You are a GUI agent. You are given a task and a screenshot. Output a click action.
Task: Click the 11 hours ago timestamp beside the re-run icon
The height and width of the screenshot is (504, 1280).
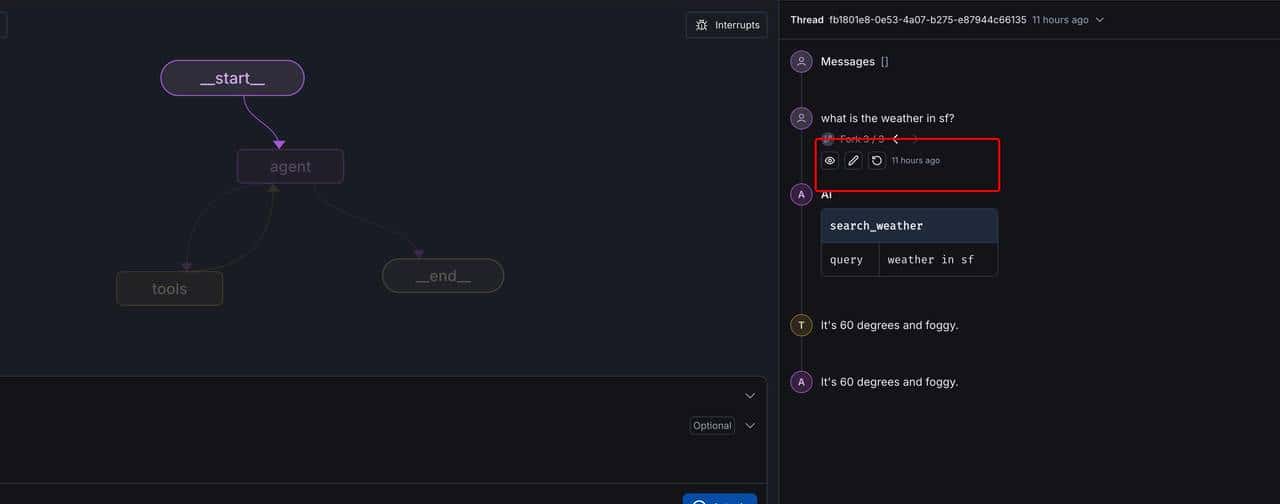coord(916,160)
